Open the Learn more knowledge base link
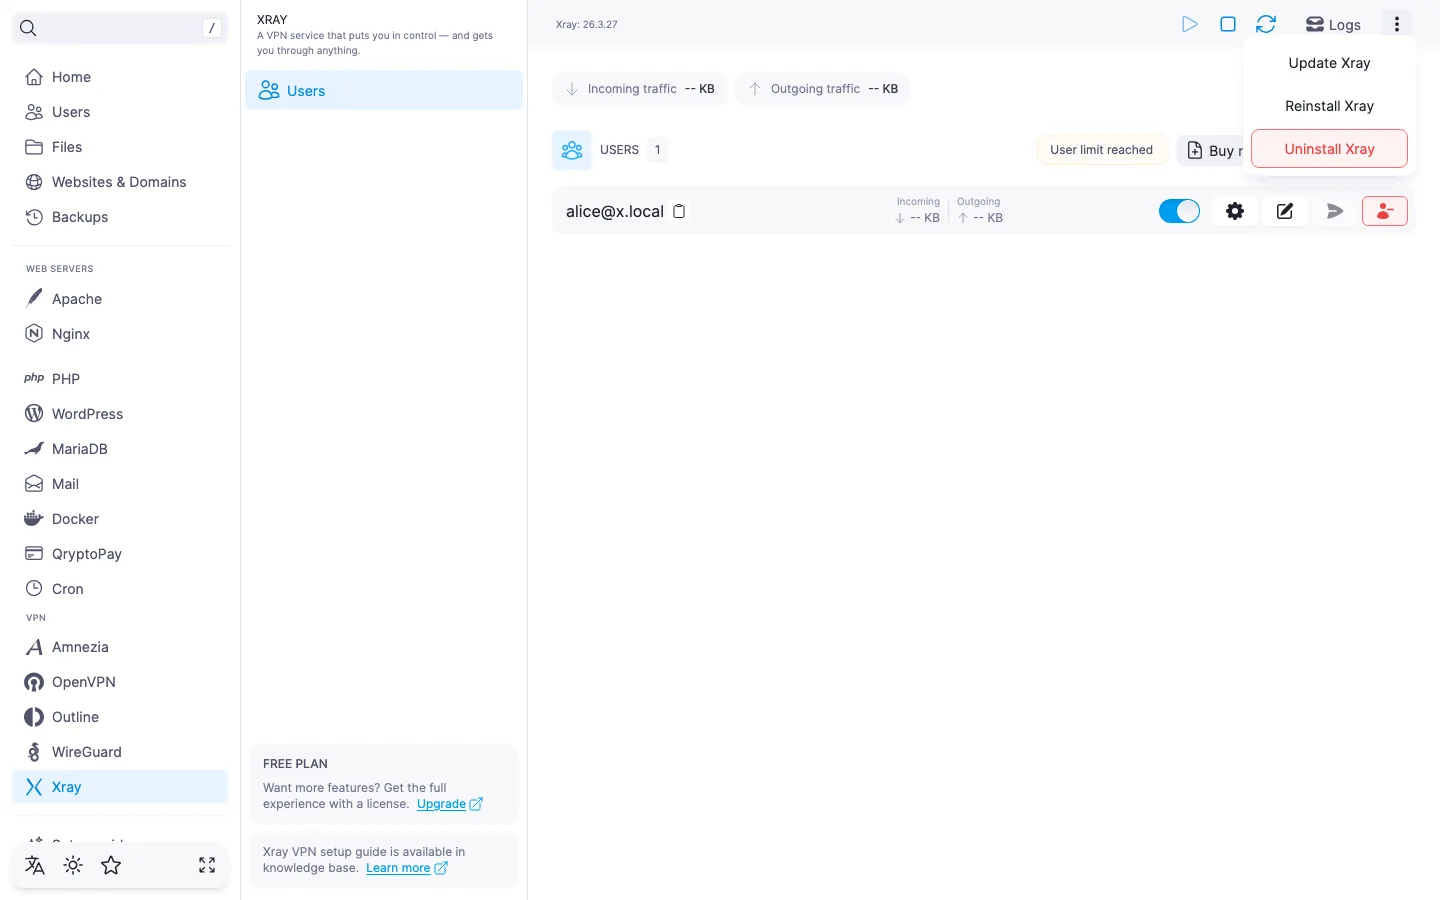Viewport: 1440px width, 900px height. (x=406, y=868)
